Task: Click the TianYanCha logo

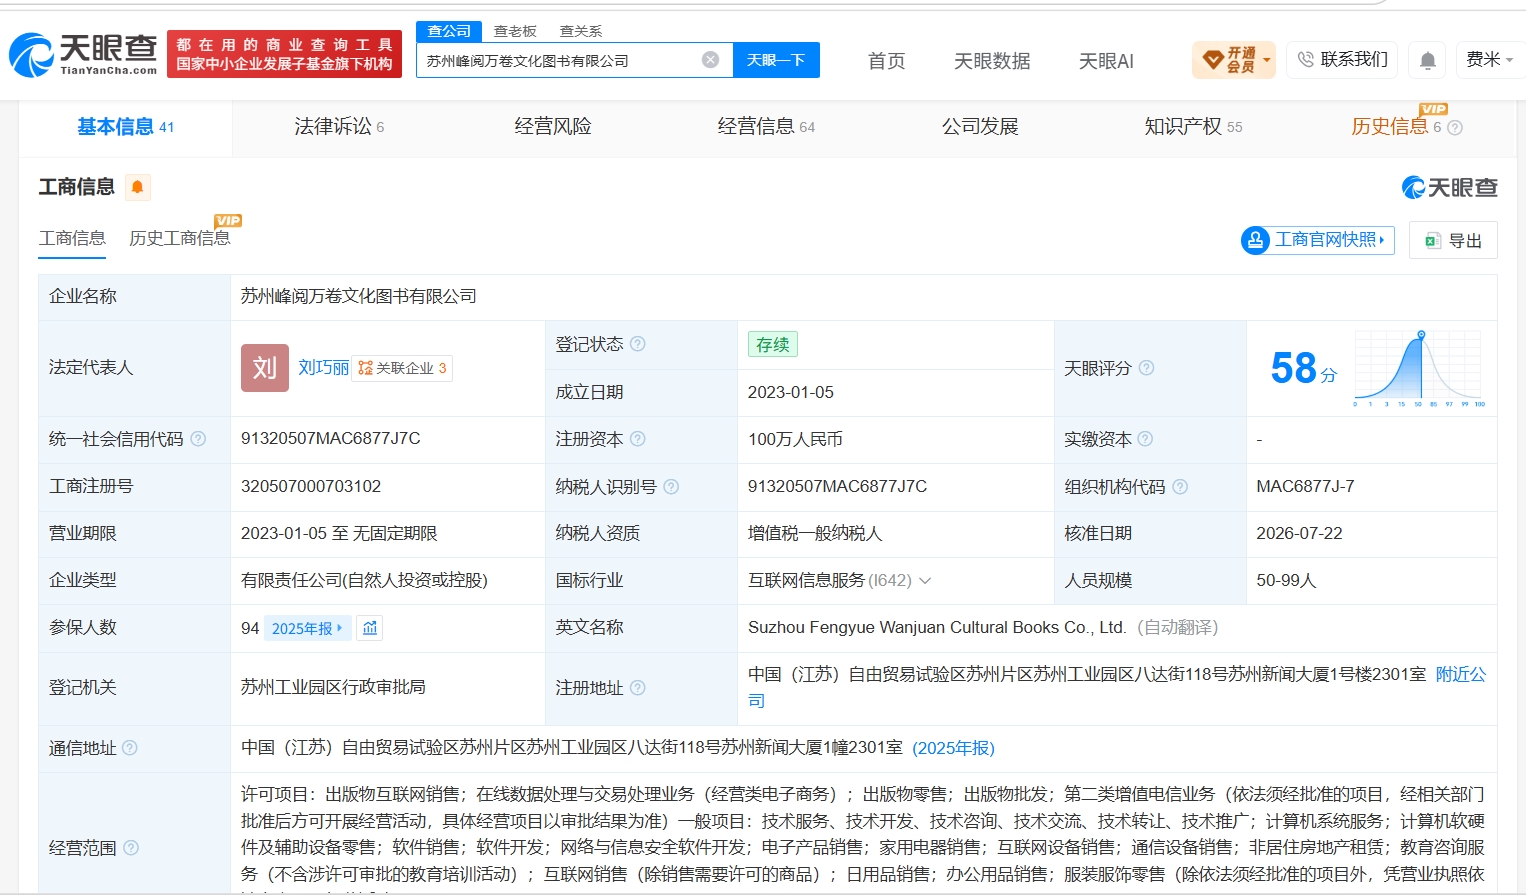Action: click(84, 55)
